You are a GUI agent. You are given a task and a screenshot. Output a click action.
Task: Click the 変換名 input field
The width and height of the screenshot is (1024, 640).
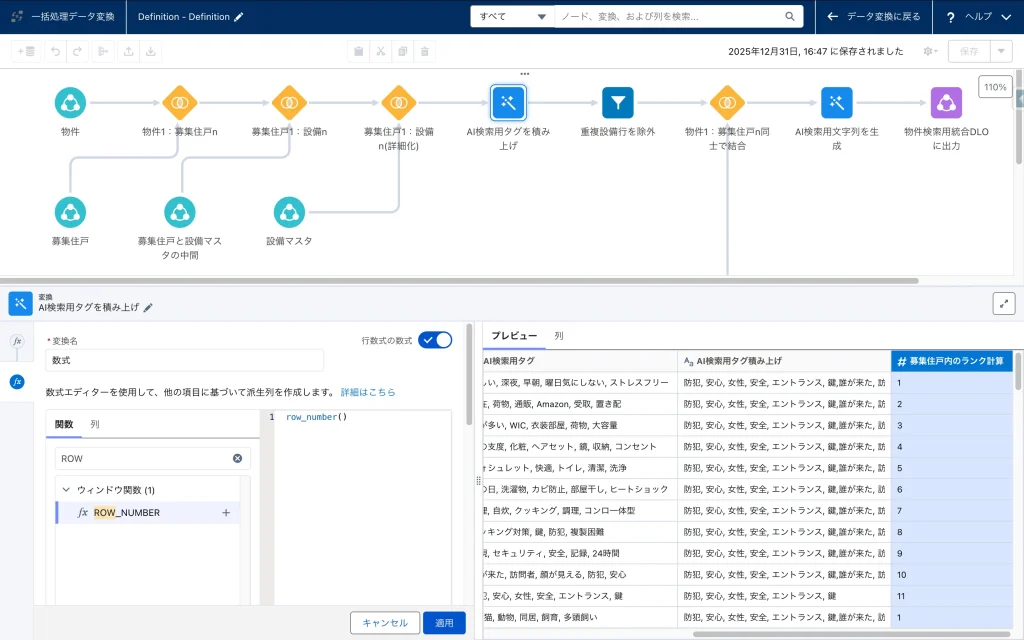pyautogui.click(x=185, y=360)
